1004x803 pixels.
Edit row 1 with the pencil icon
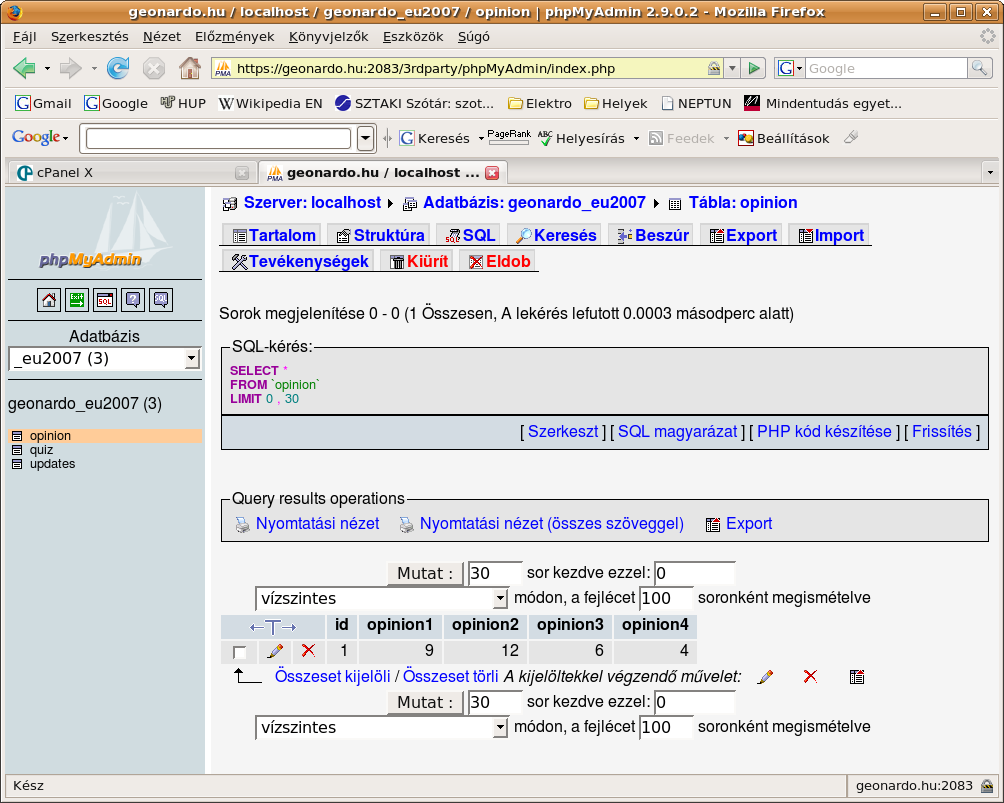pos(275,651)
